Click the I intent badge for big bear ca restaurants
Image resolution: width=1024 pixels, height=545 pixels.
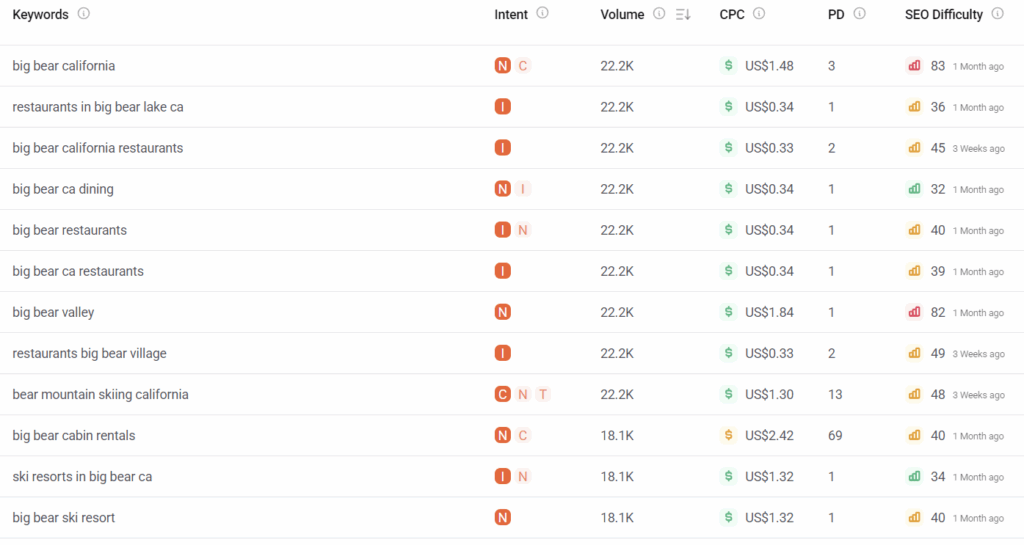[x=502, y=271]
